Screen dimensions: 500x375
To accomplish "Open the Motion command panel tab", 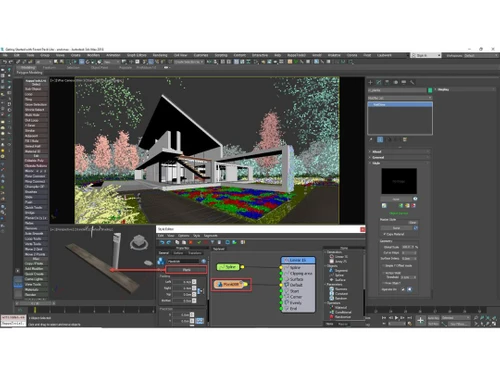I will point(396,82).
